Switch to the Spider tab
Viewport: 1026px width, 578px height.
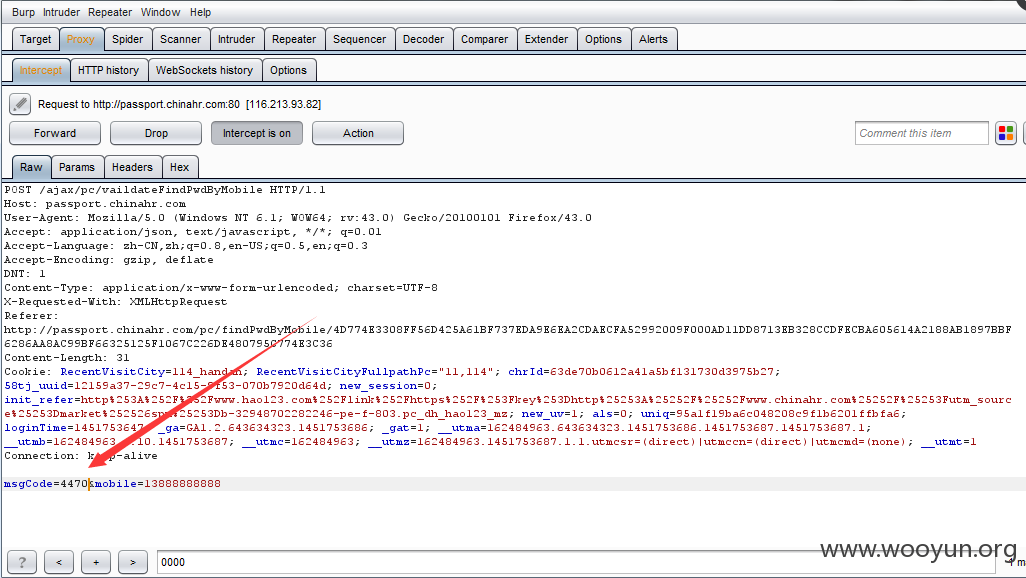[128, 39]
